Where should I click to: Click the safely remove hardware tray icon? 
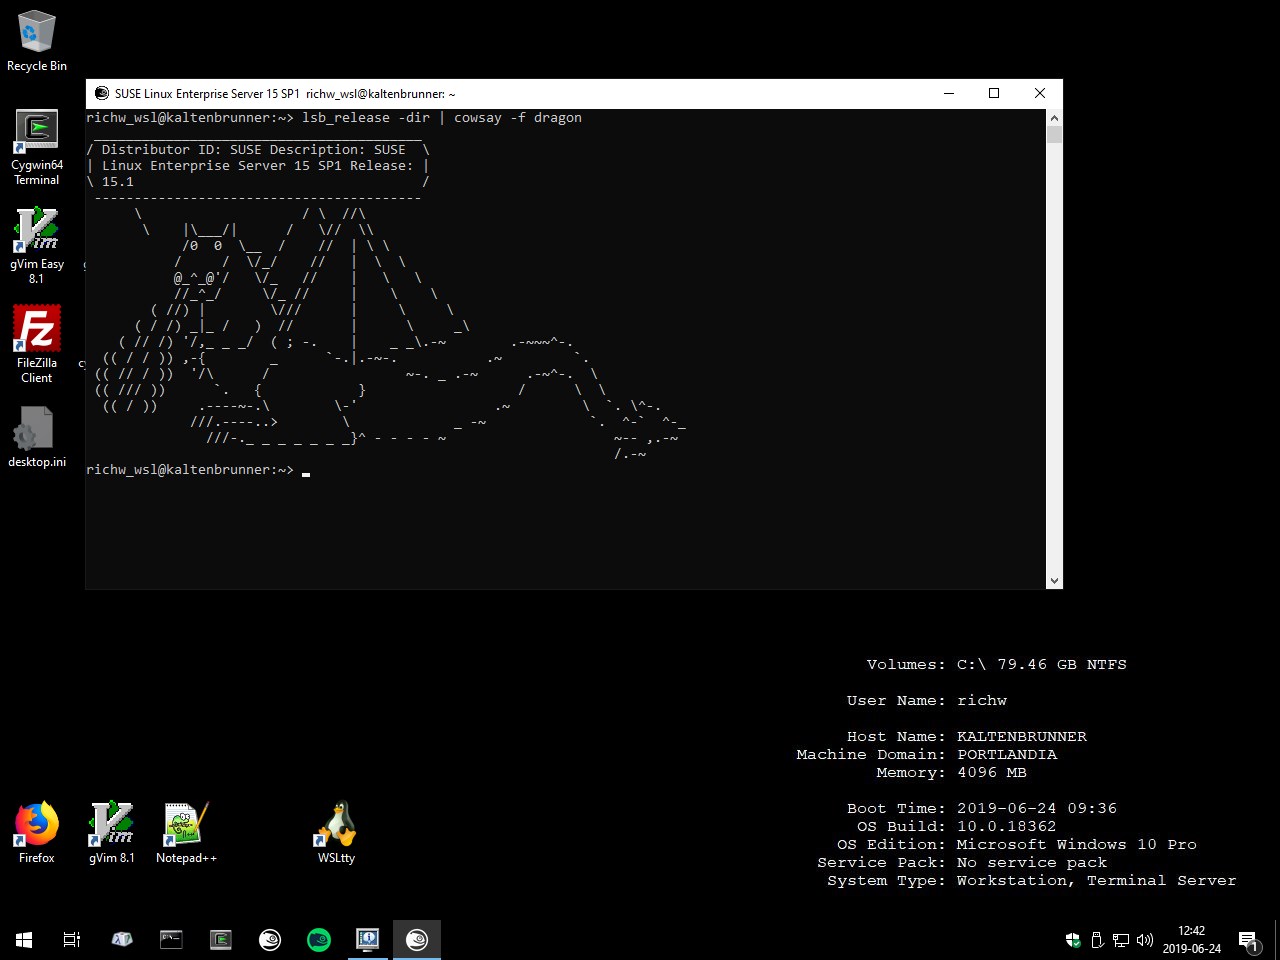point(1097,940)
